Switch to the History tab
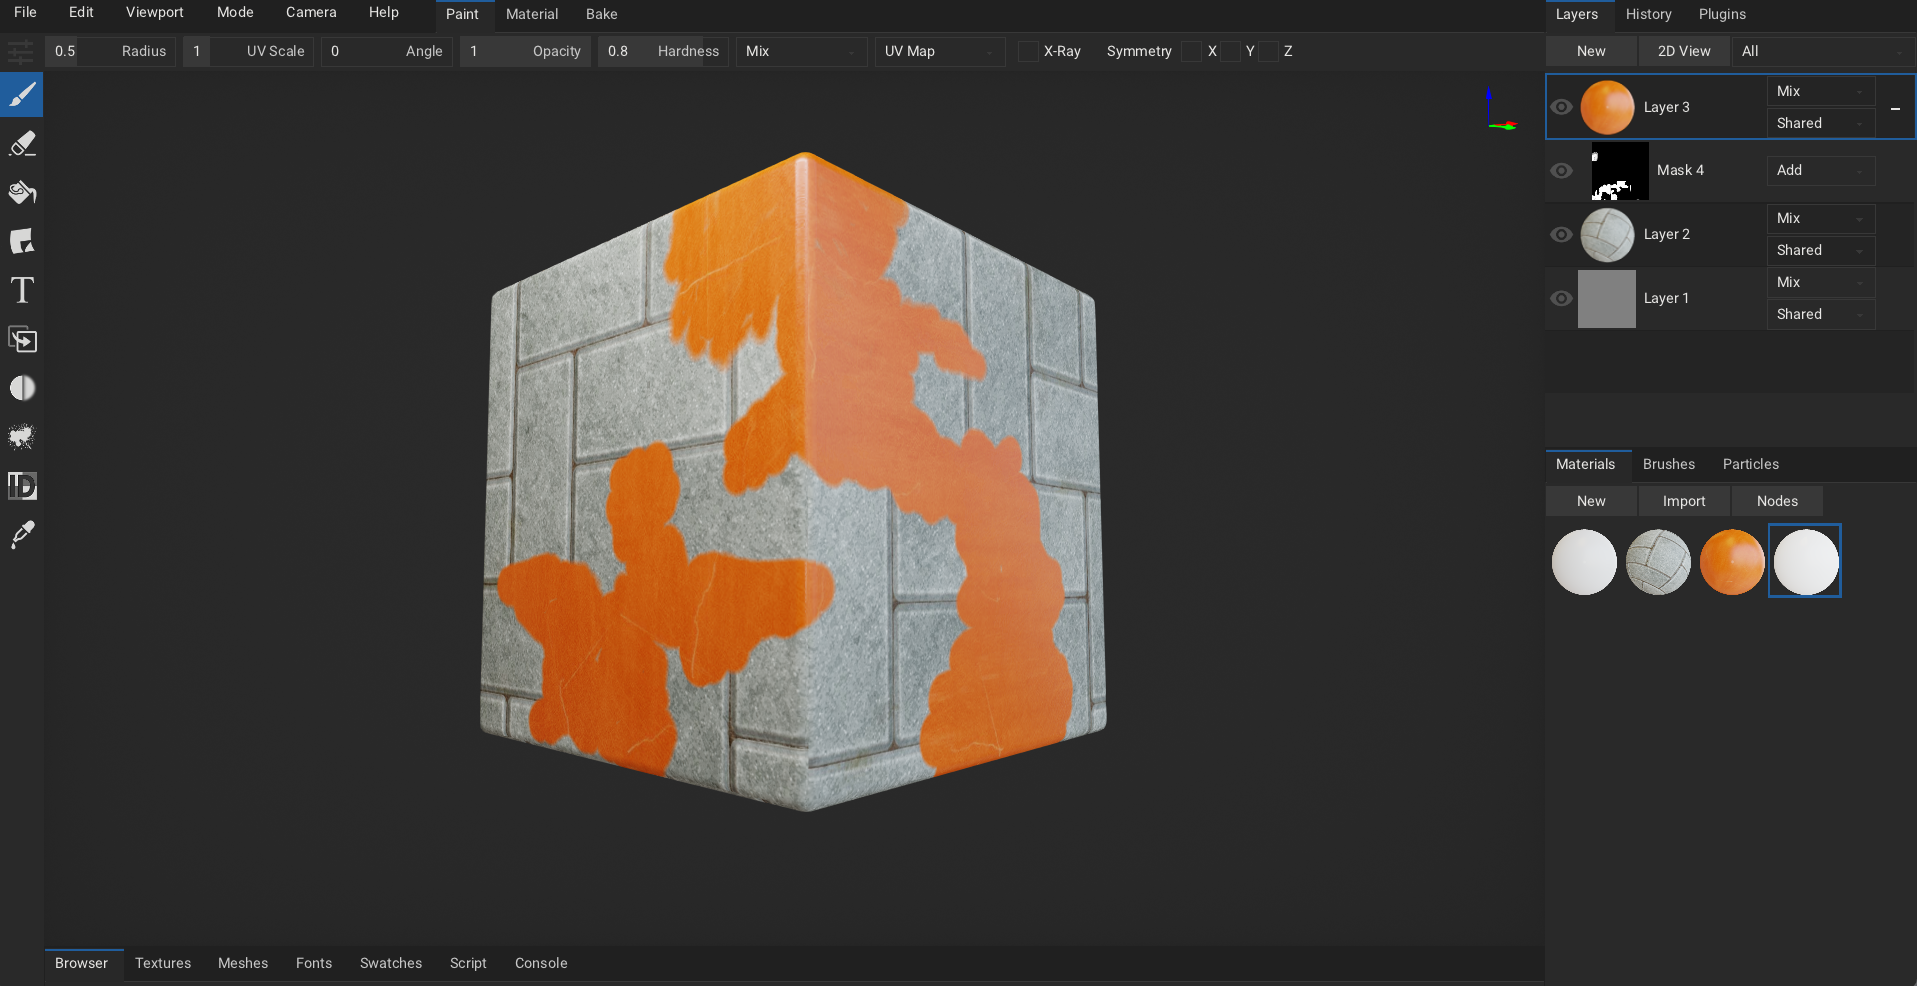This screenshot has height=986, width=1917. (1649, 14)
